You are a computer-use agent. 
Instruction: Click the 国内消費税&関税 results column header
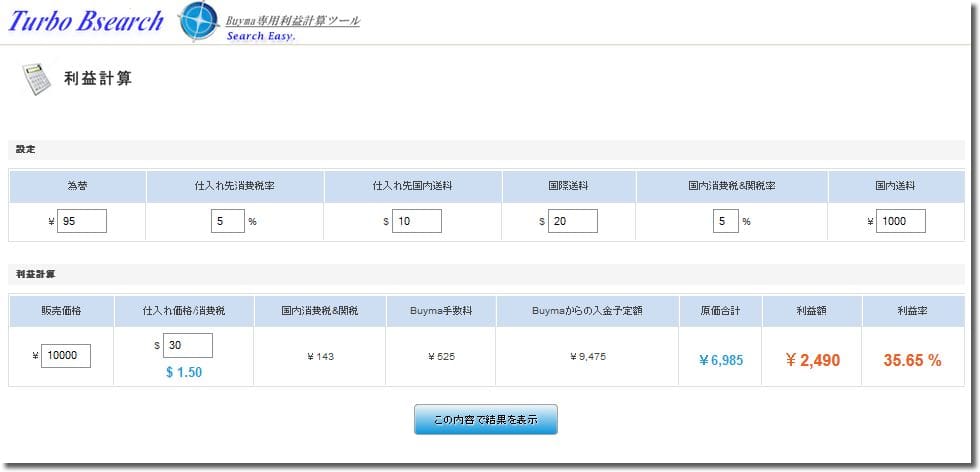320,311
